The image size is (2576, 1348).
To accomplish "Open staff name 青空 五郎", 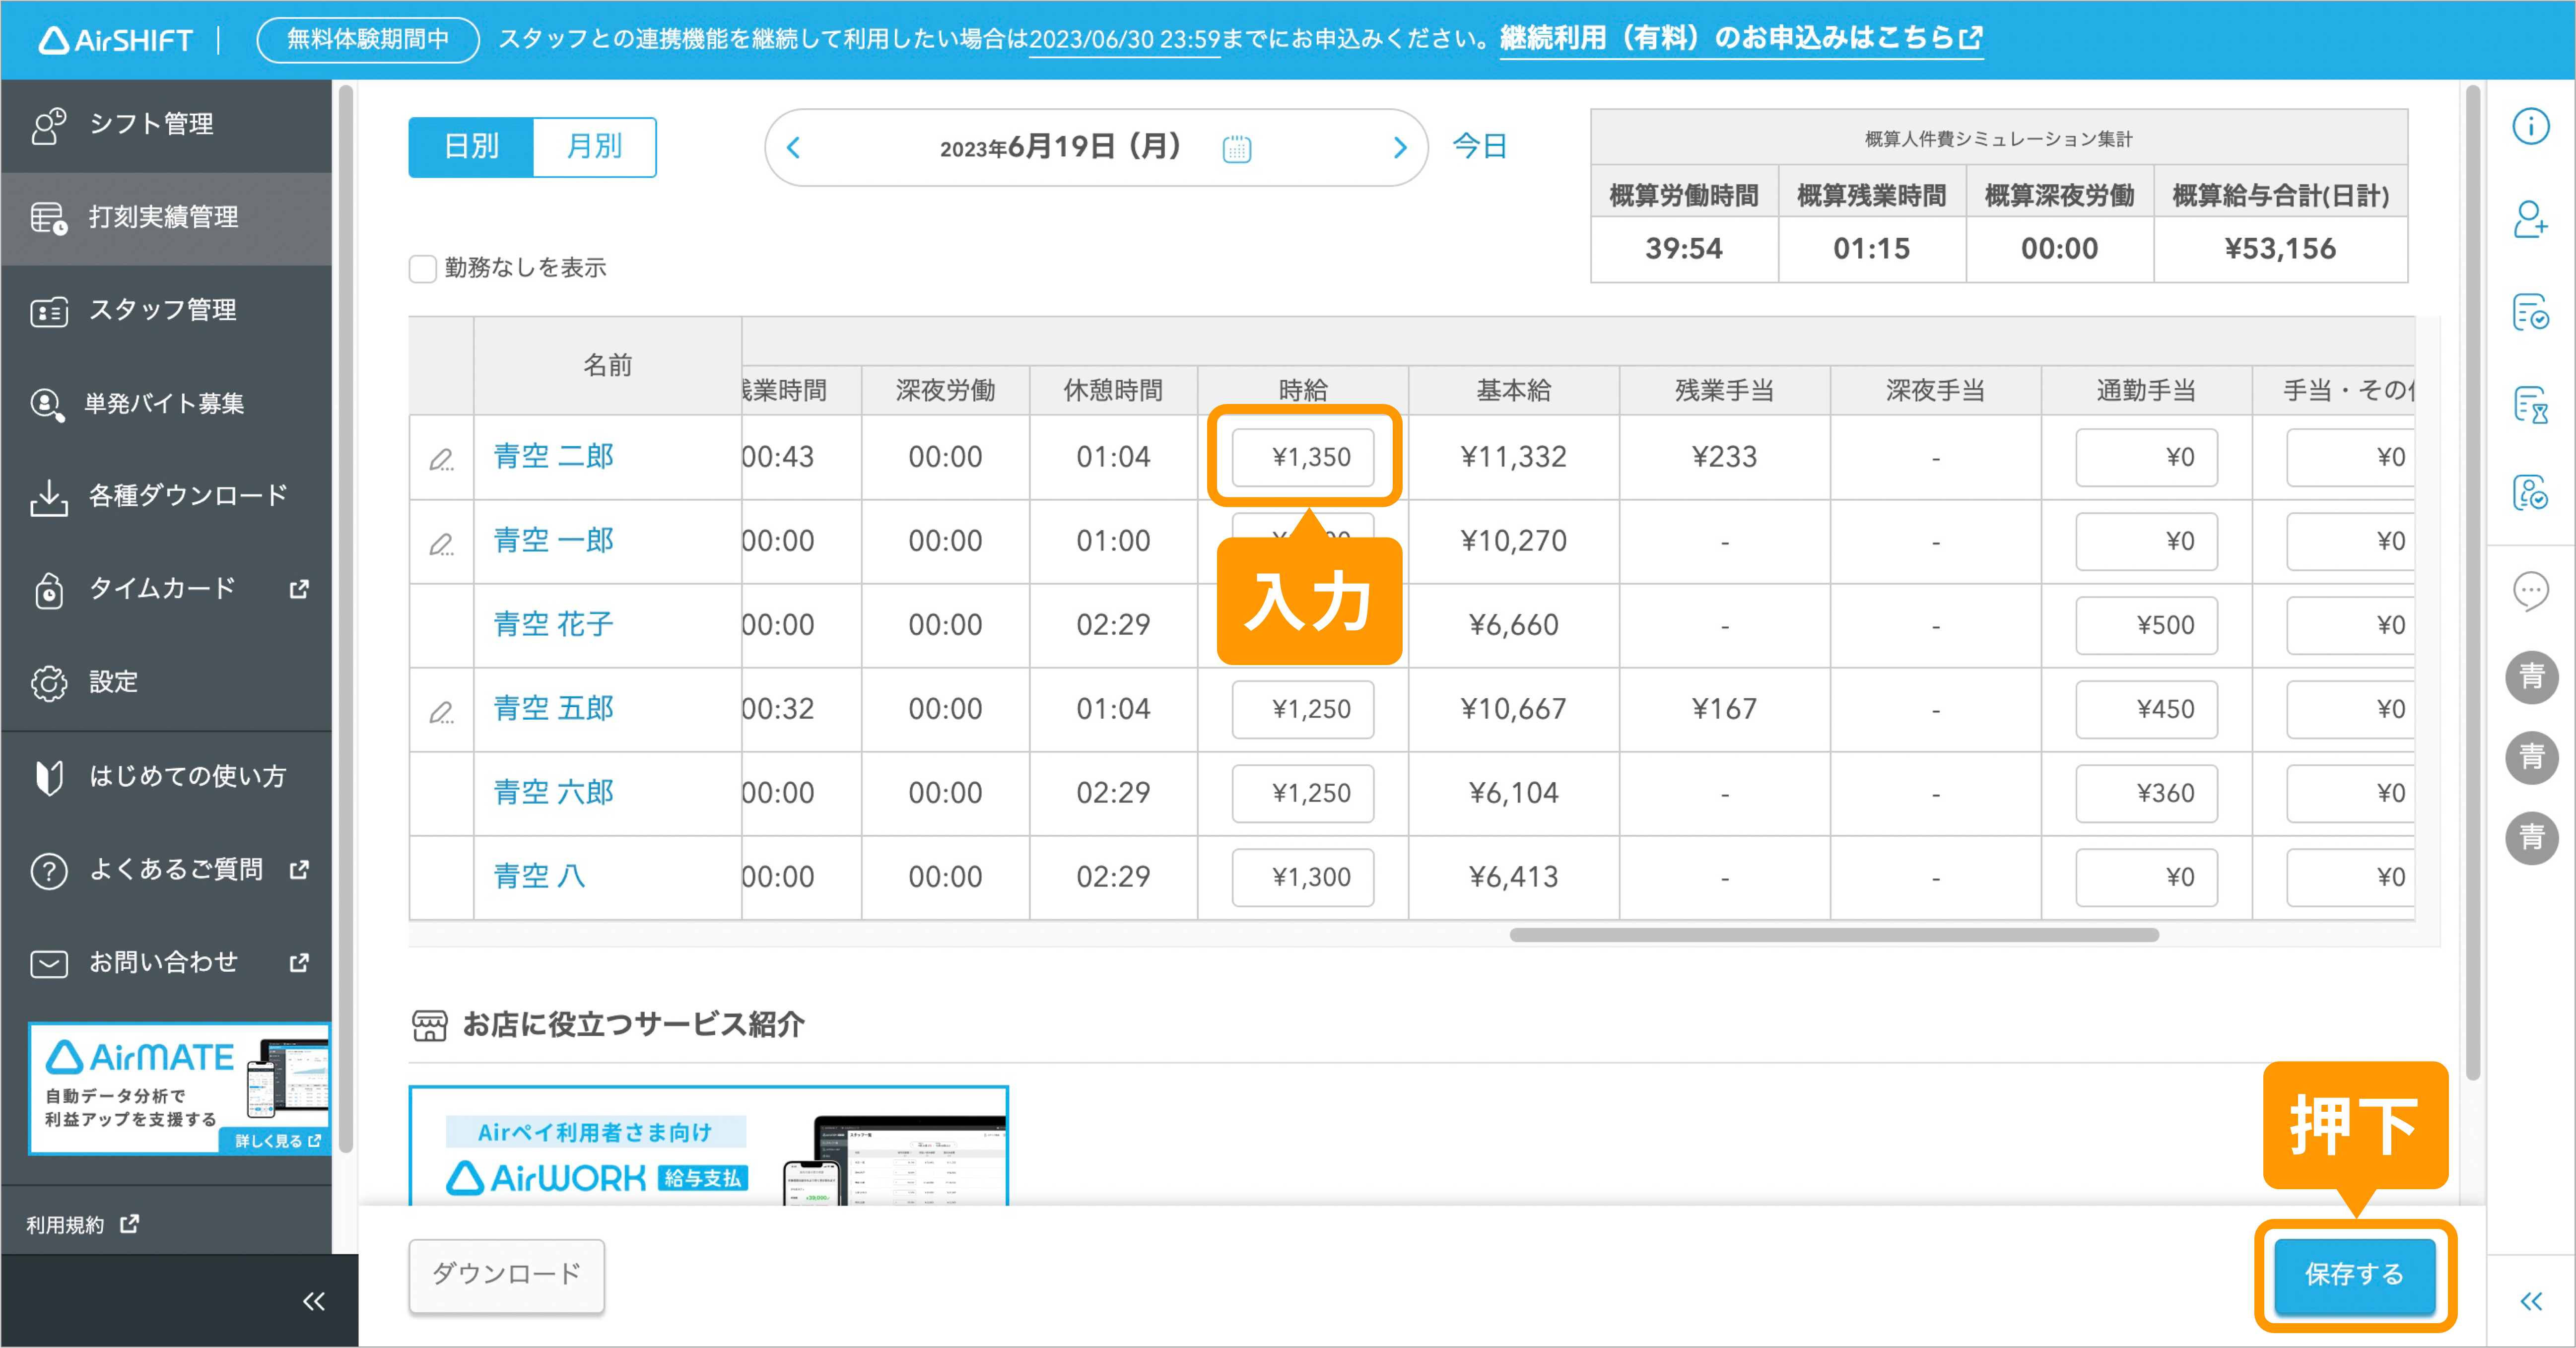I will tap(553, 709).
